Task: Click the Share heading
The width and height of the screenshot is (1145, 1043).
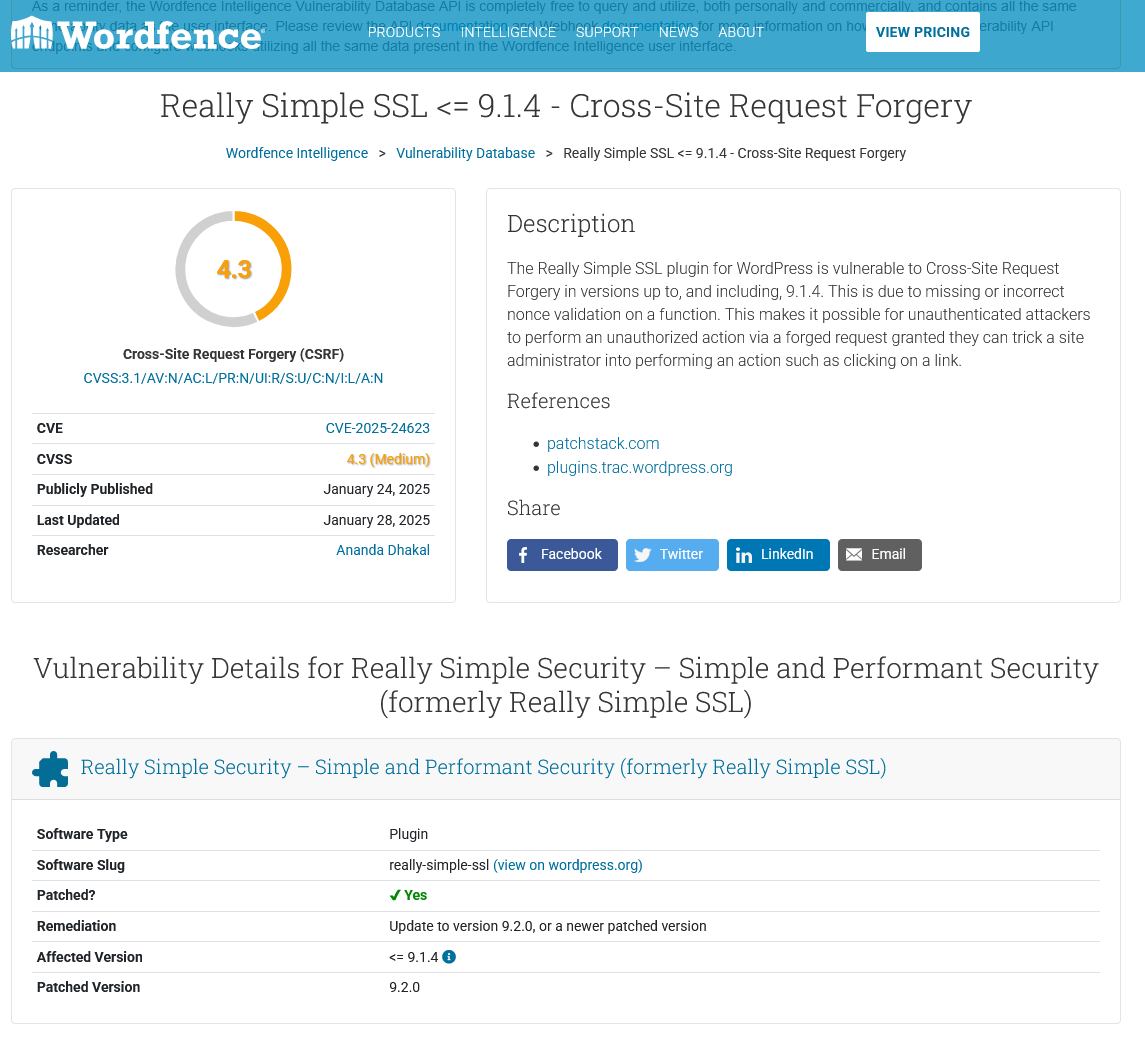Action: coord(533,508)
